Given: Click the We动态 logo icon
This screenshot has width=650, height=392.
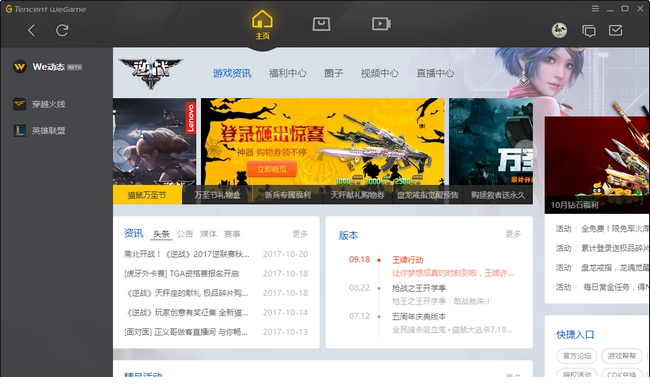Looking at the screenshot, I should [19, 67].
